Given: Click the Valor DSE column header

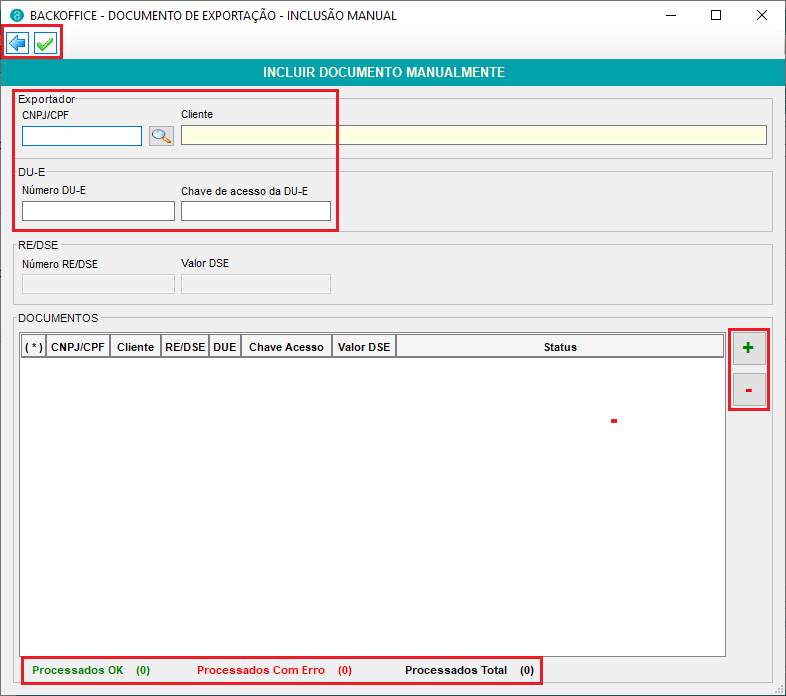Looking at the screenshot, I should click(x=364, y=347).
